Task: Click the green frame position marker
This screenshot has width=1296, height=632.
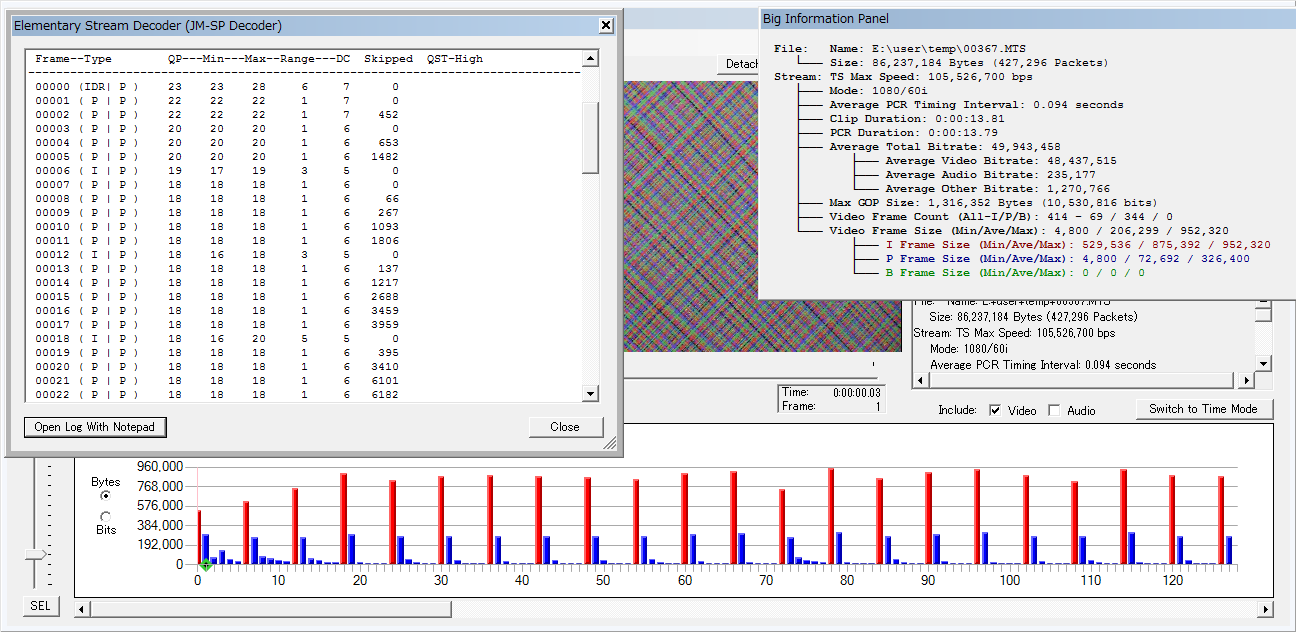Action: point(205,565)
